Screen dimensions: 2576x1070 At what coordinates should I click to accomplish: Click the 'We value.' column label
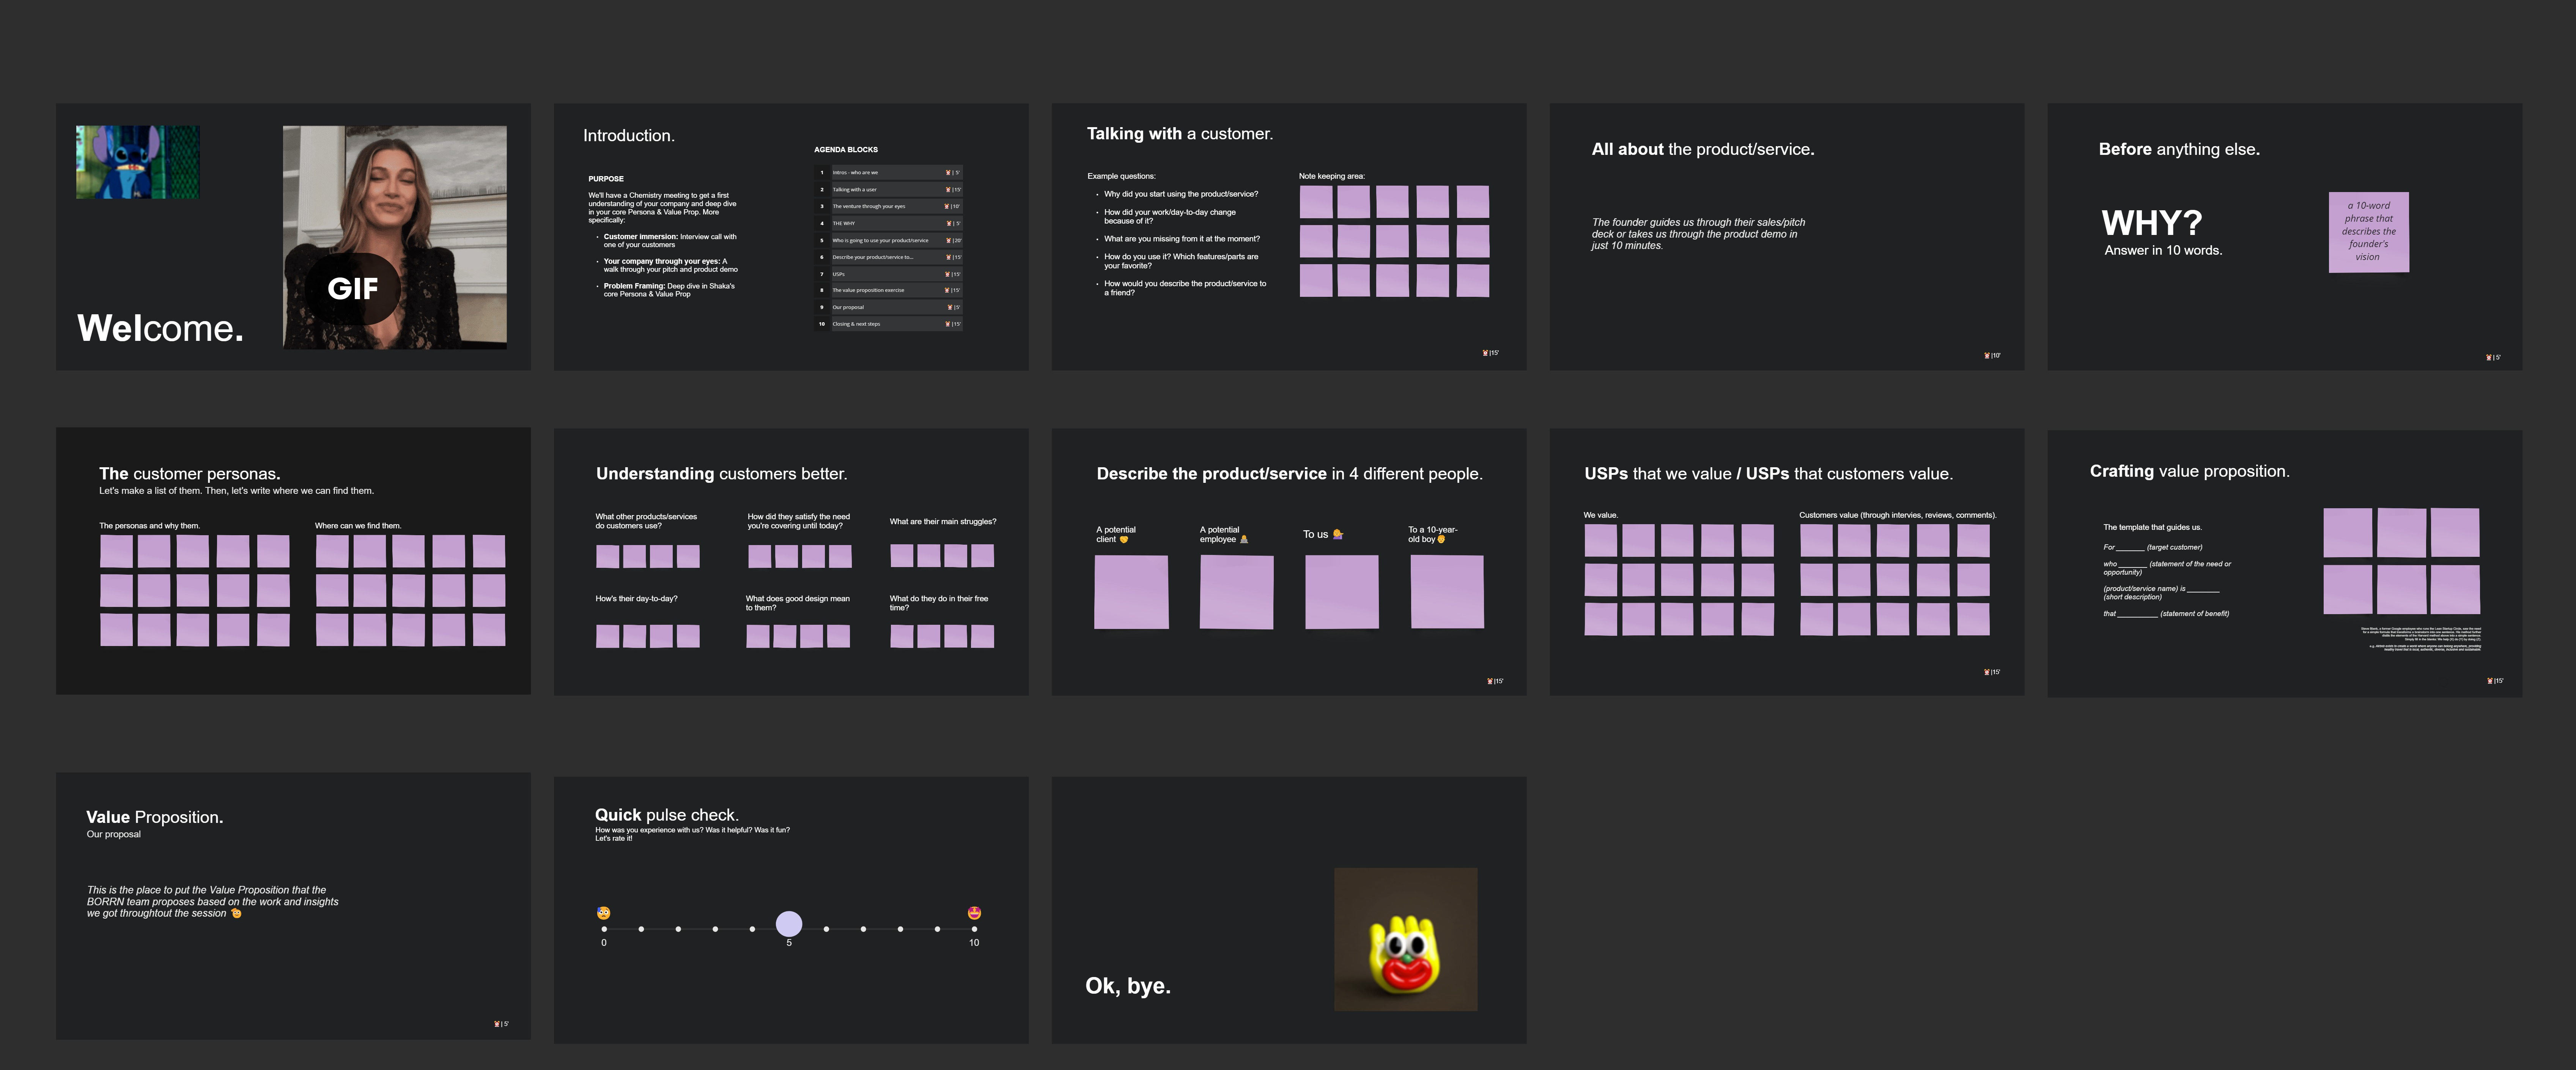1601,515
